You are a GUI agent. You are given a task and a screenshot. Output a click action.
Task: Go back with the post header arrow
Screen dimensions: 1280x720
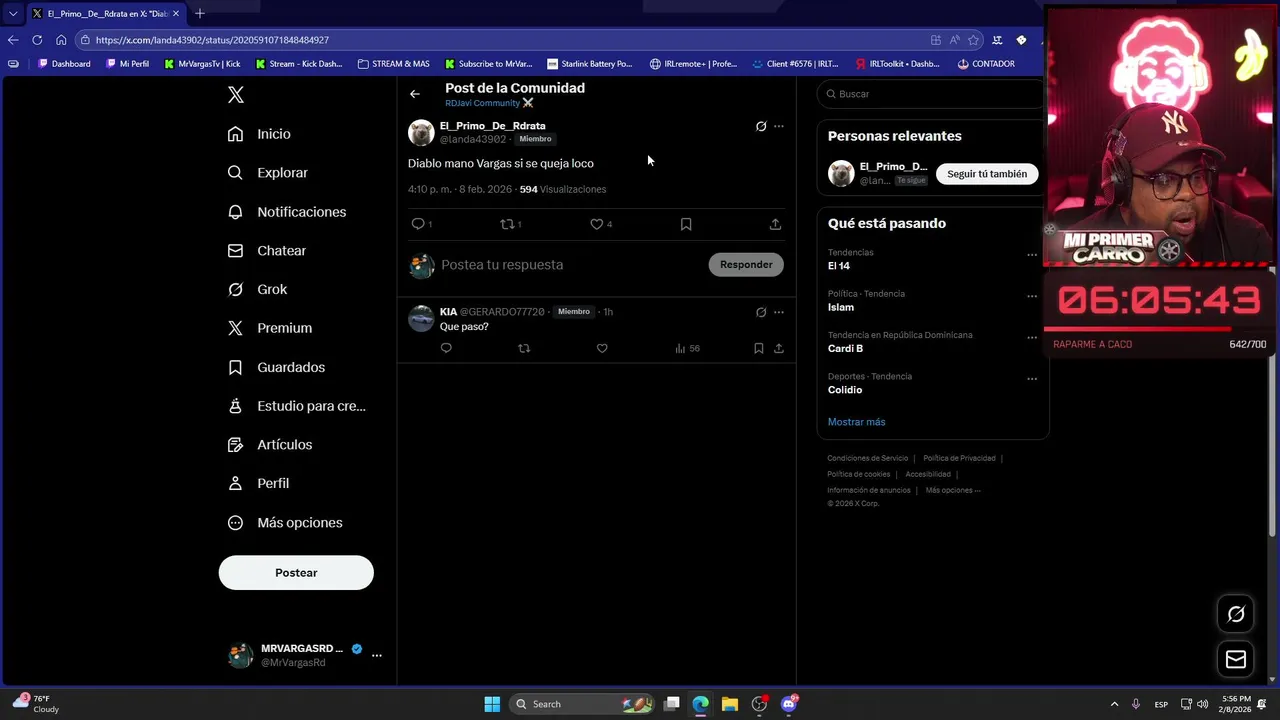point(415,94)
